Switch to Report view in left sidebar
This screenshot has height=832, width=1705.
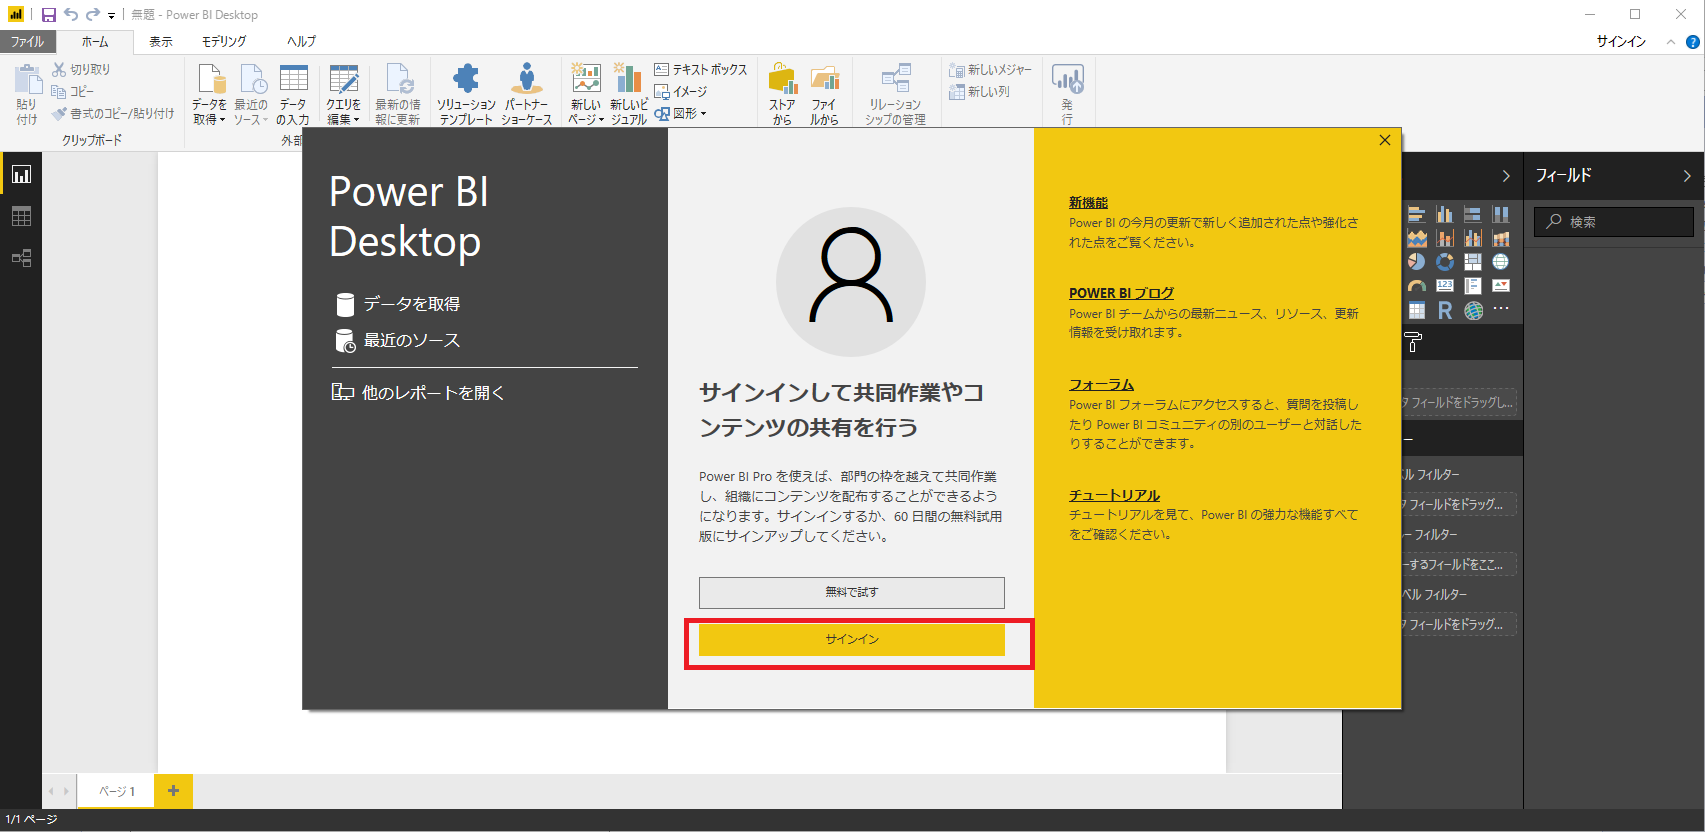tap(21, 174)
